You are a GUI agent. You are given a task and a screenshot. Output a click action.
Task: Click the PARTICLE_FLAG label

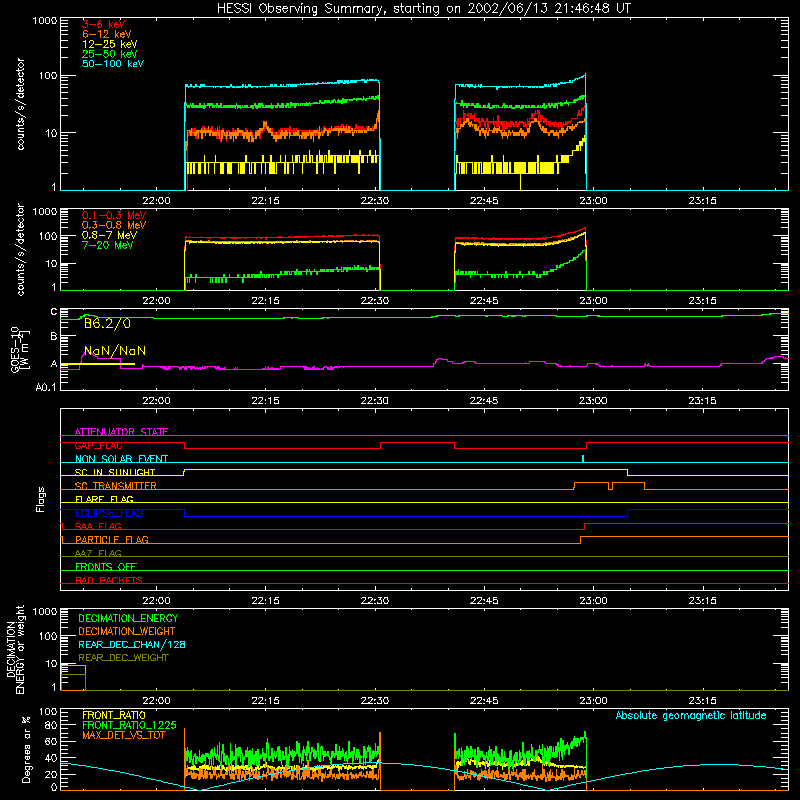pos(112,539)
